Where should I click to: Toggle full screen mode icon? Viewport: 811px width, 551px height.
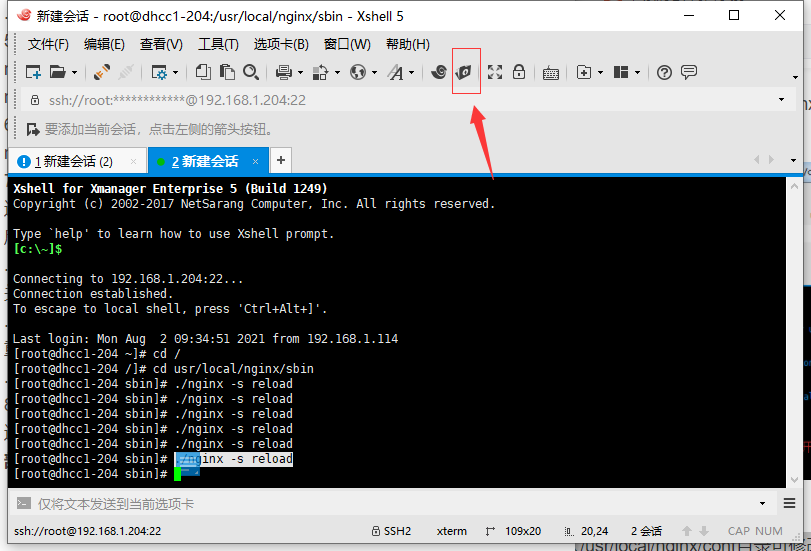[x=495, y=72]
